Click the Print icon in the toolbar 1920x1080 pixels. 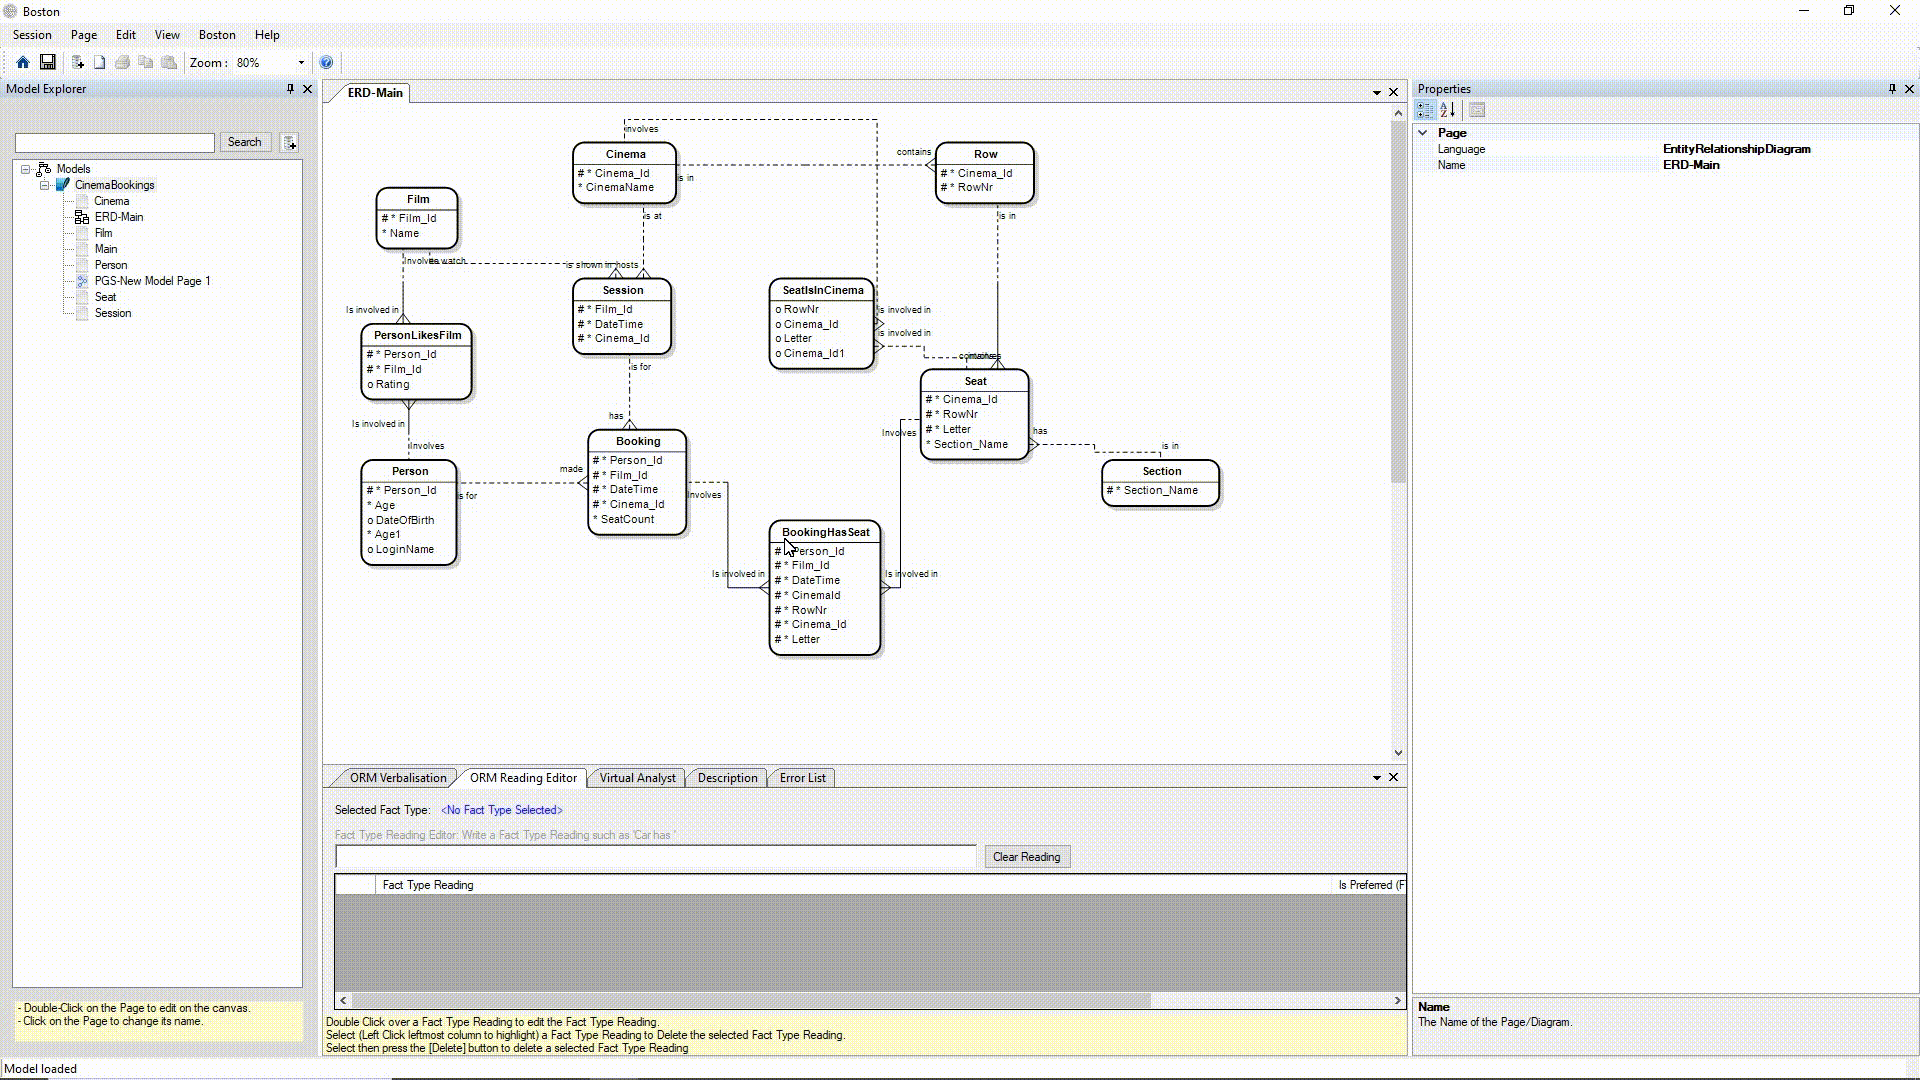(x=122, y=62)
